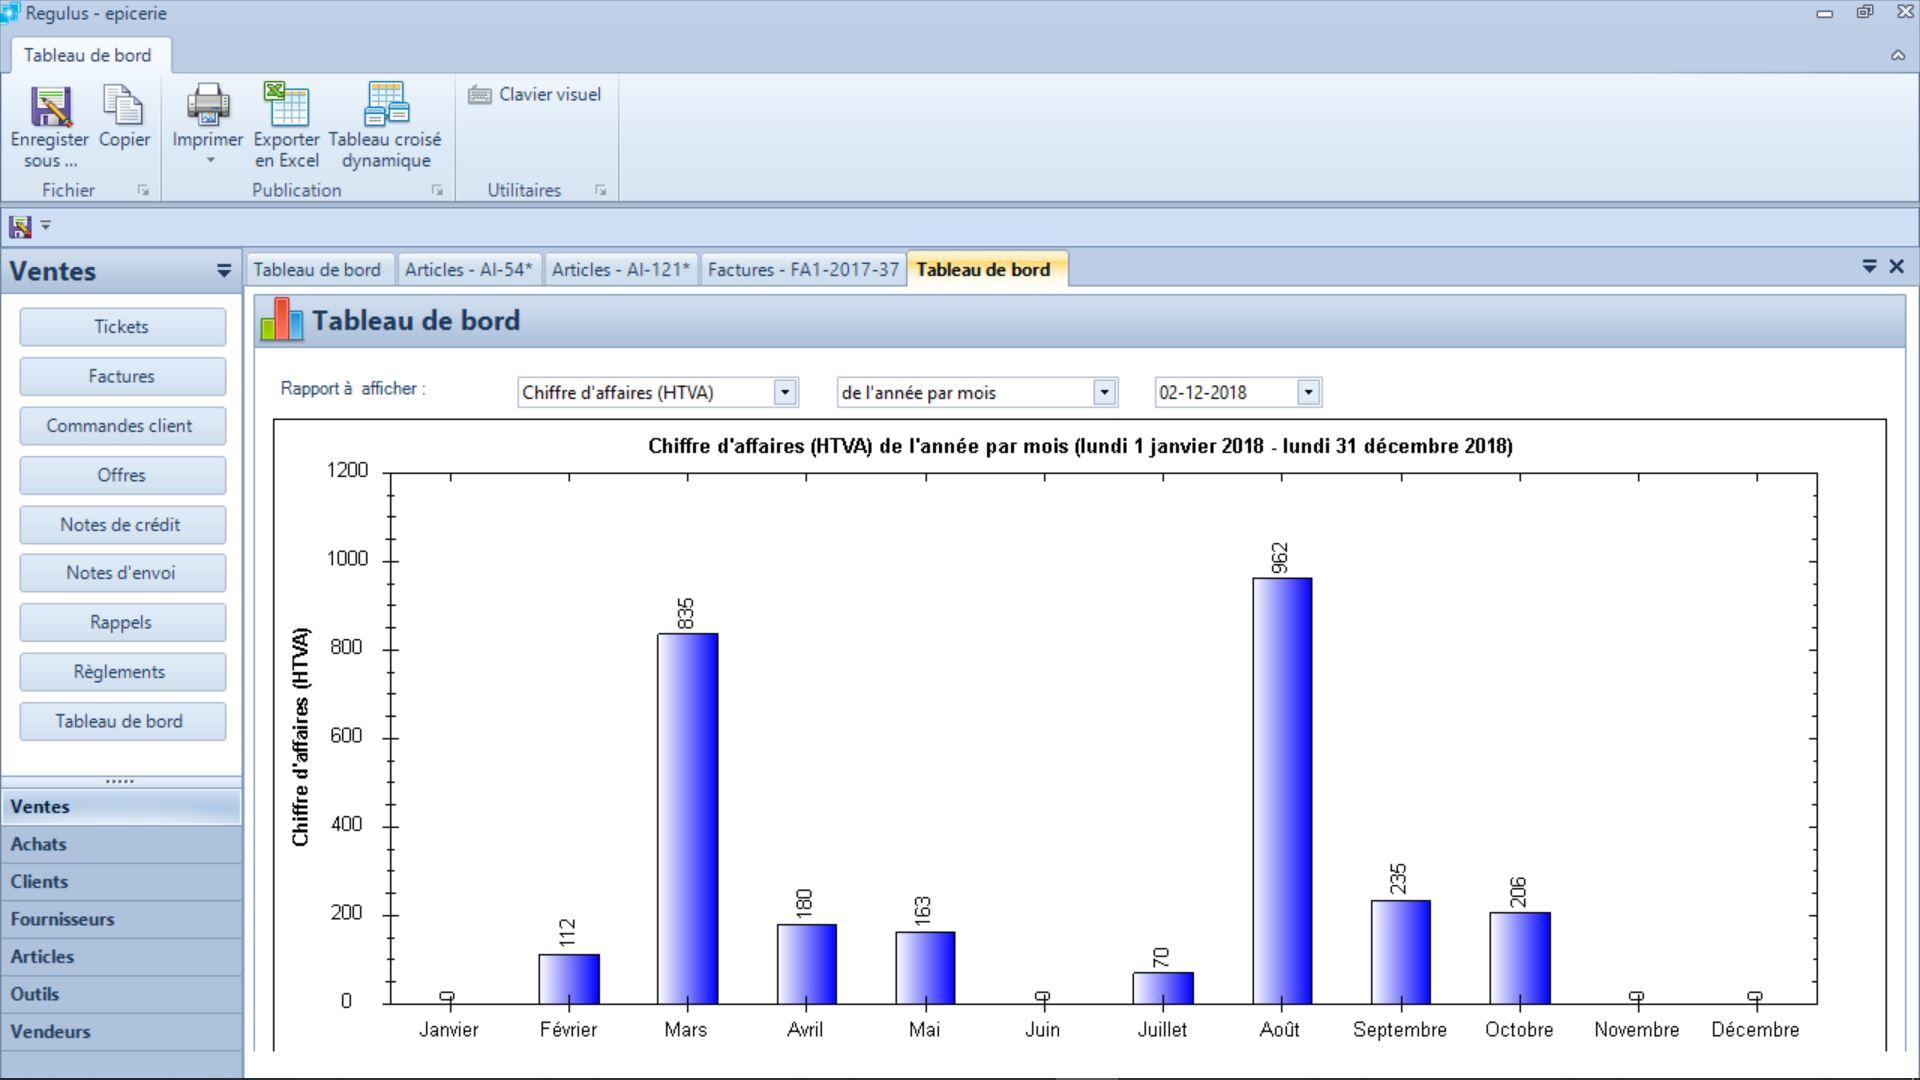1920x1080 pixels.
Task: Open the Utilitaires group dialog launcher
Action: click(600, 190)
